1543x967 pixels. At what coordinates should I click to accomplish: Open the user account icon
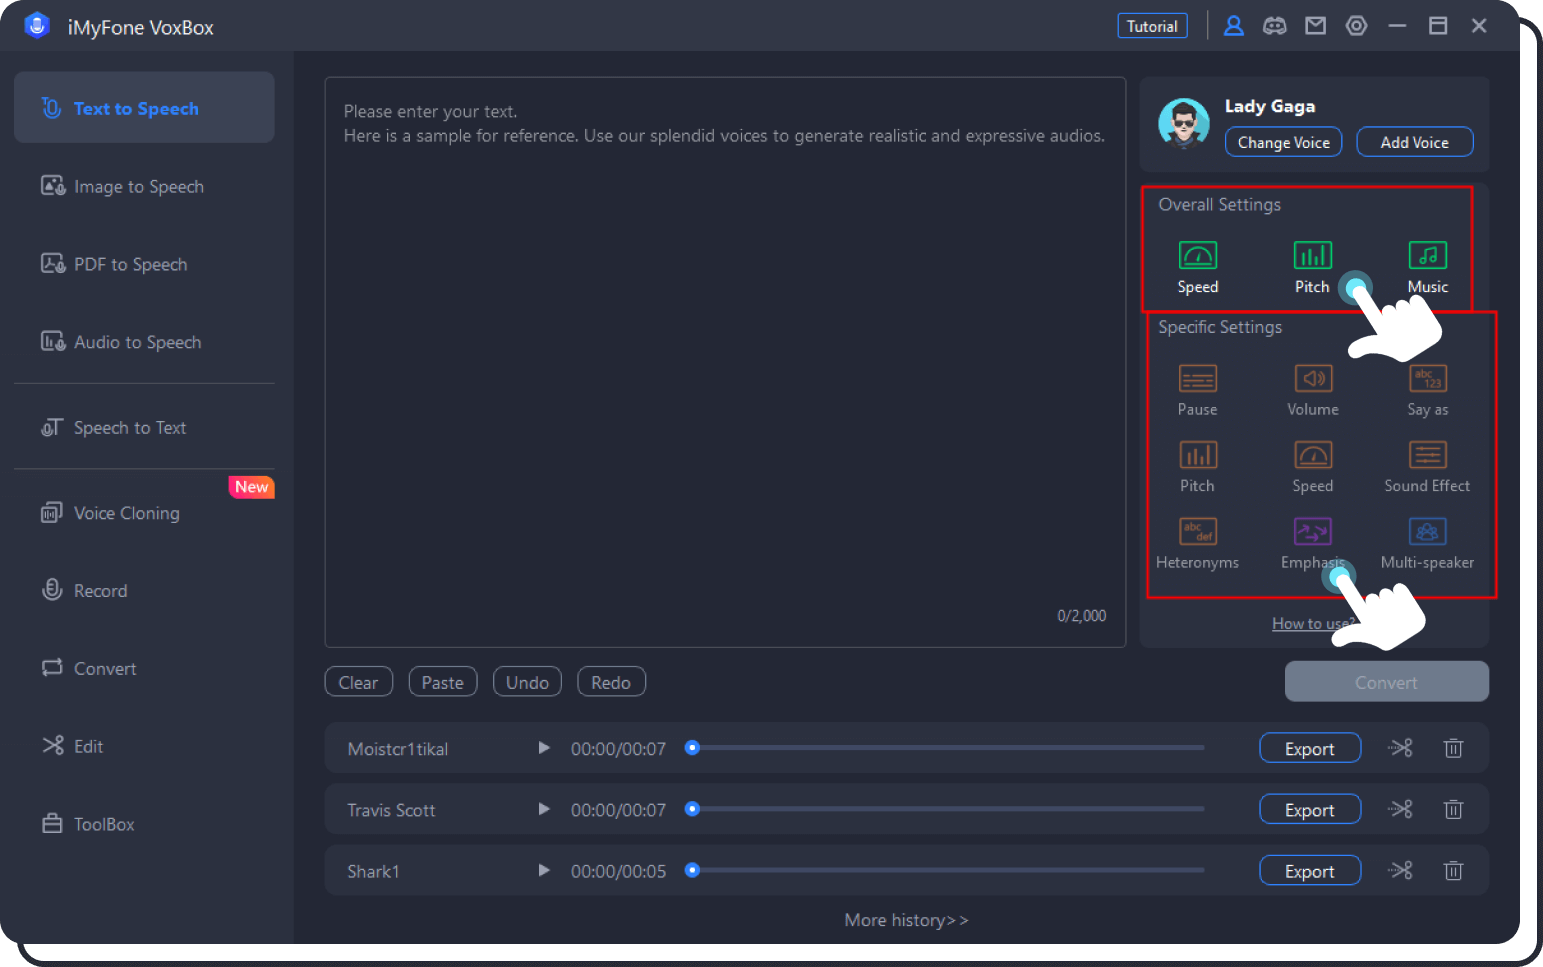[1234, 26]
